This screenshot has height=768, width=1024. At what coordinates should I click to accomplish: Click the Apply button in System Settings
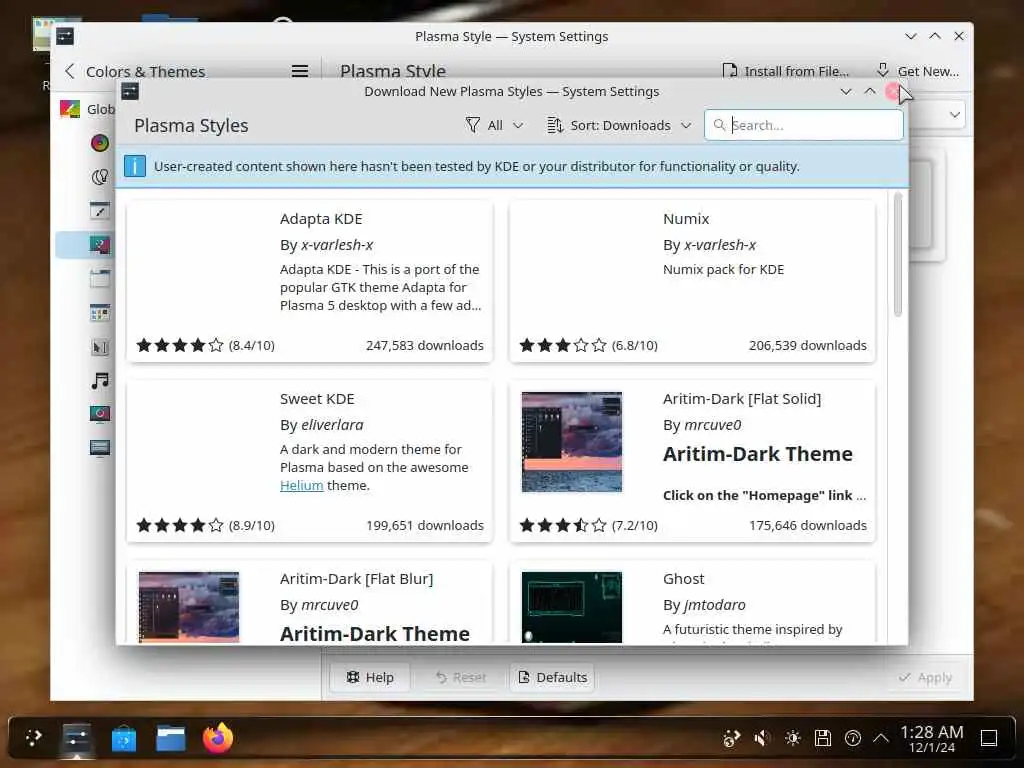[x=925, y=677]
